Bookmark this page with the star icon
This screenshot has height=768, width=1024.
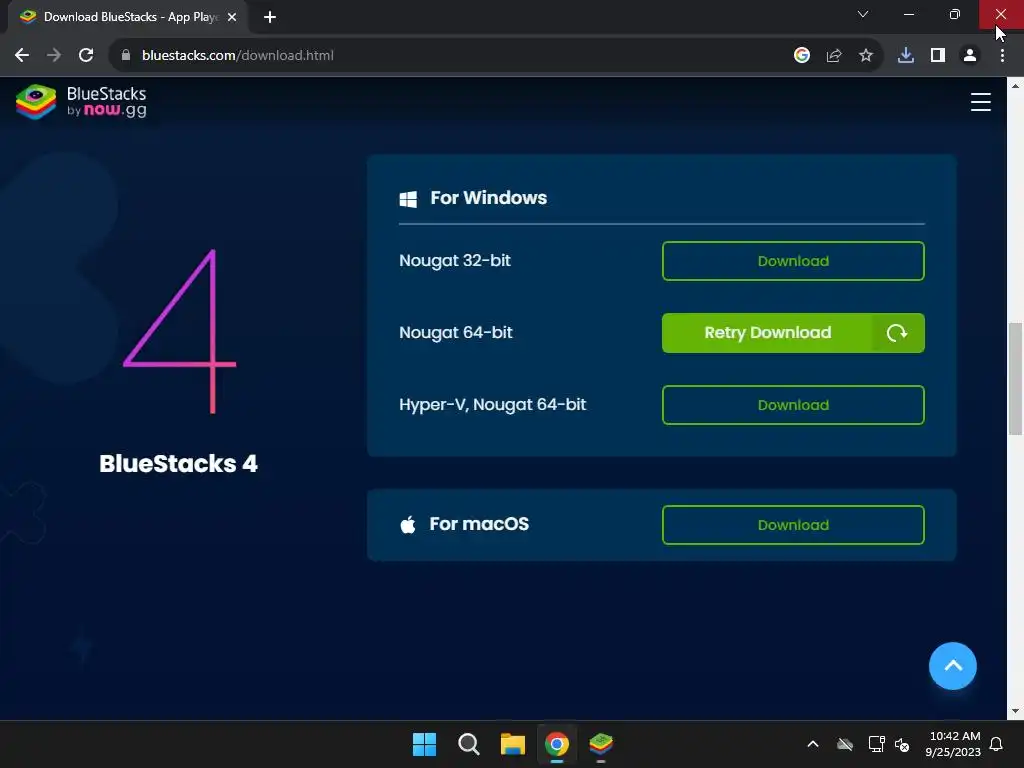point(866,56)
